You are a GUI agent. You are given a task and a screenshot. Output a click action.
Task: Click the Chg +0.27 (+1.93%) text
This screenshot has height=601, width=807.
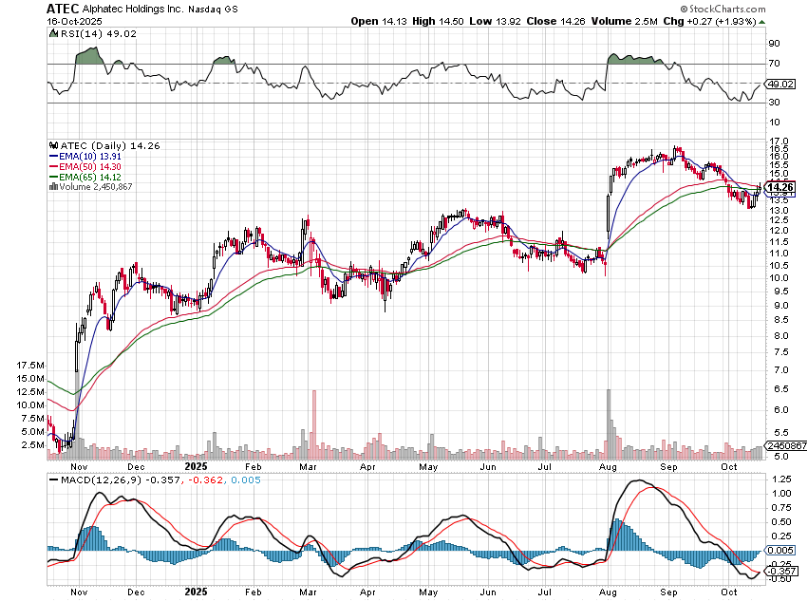click(709, 21)
